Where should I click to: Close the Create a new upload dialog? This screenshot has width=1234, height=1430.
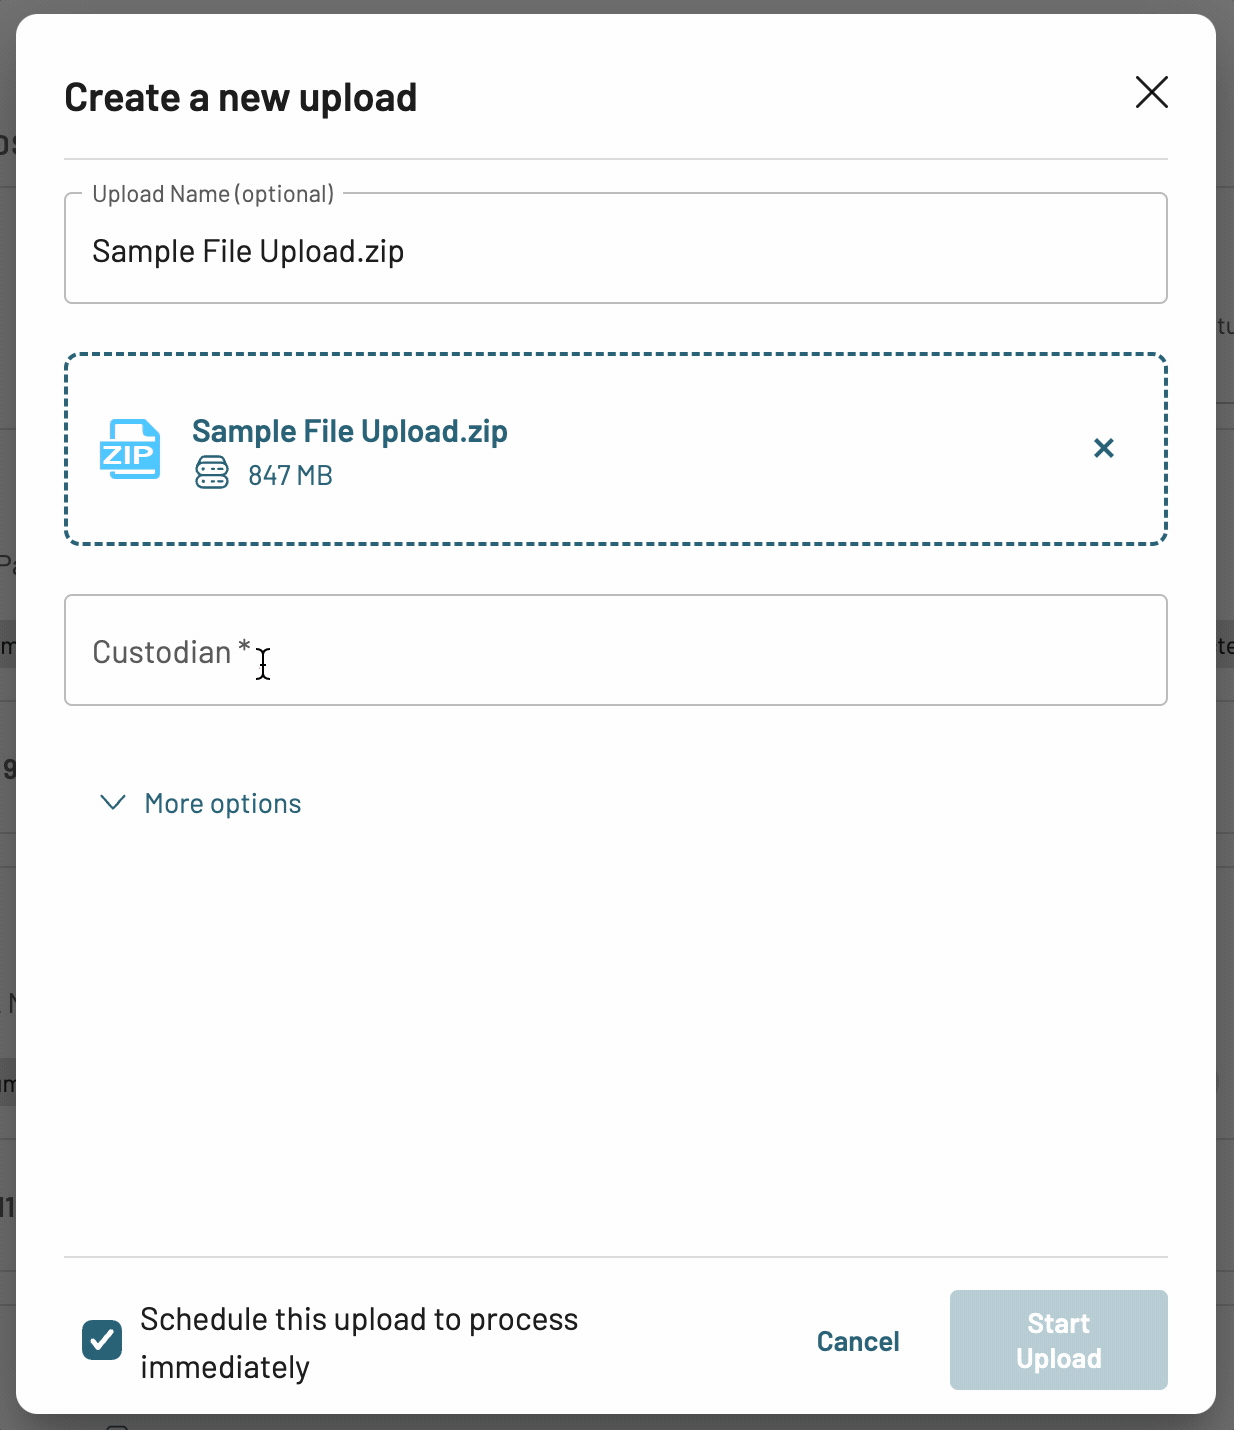(x=1152, y=92)
